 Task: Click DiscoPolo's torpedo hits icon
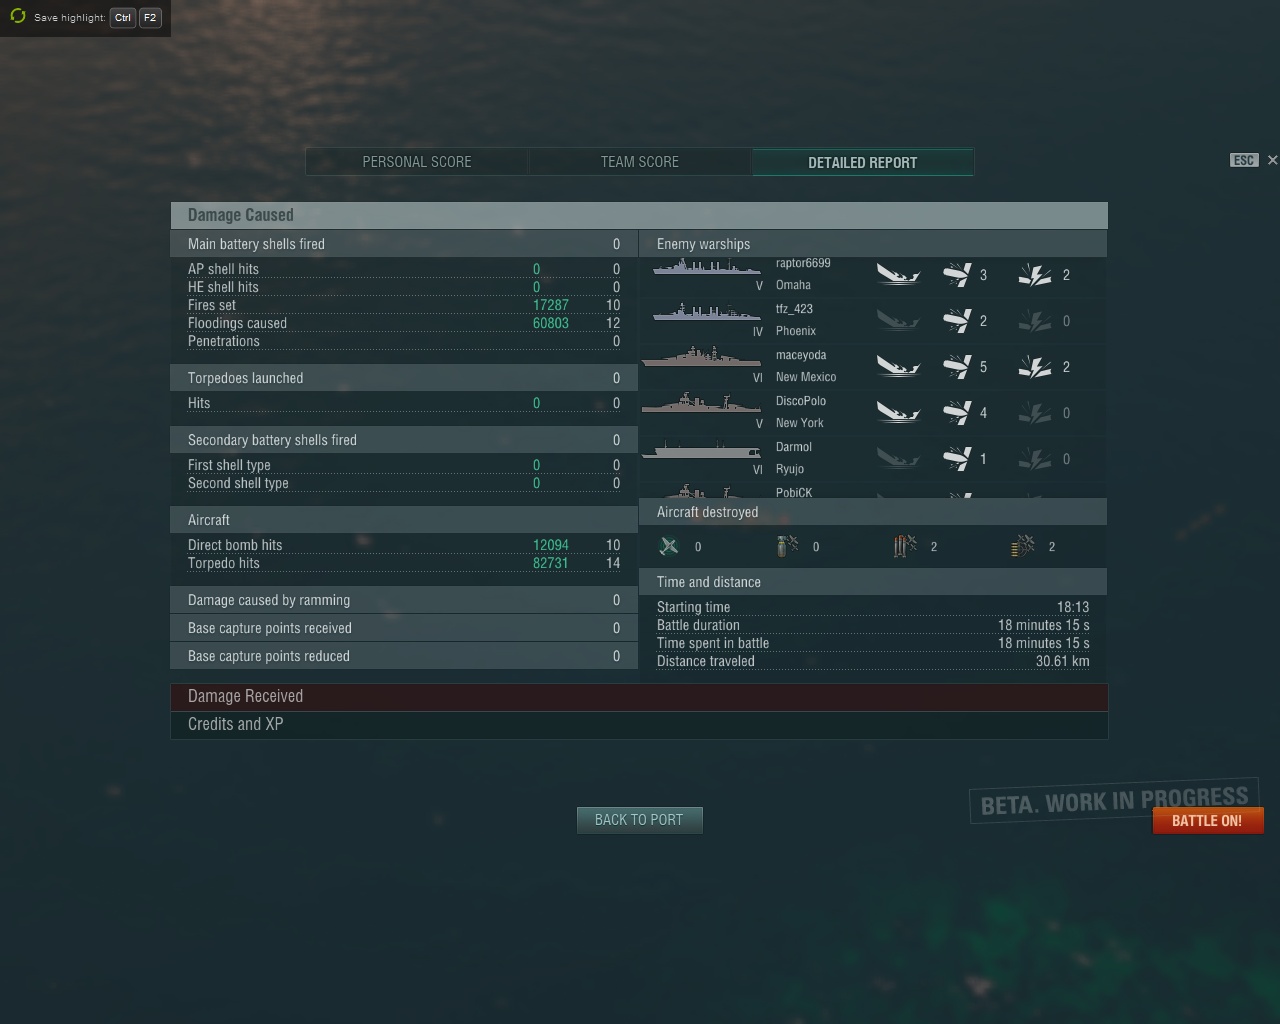pos(956,413)
